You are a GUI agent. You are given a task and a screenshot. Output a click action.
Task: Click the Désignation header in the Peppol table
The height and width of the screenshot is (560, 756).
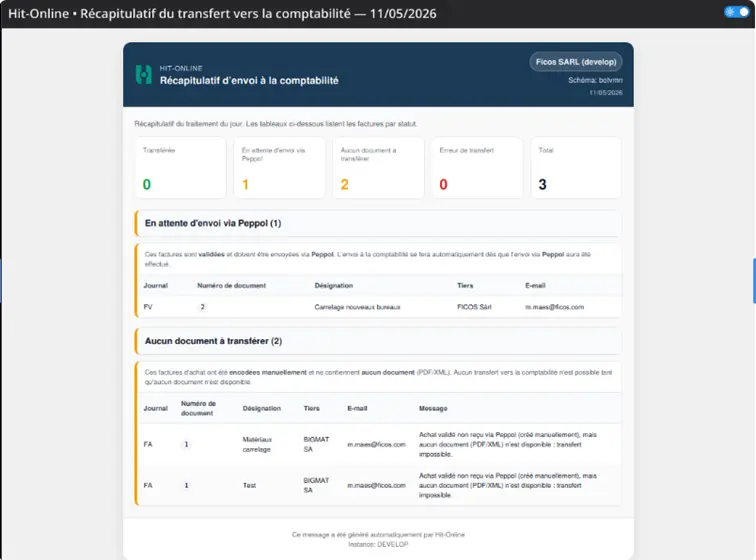pos(334,286)
